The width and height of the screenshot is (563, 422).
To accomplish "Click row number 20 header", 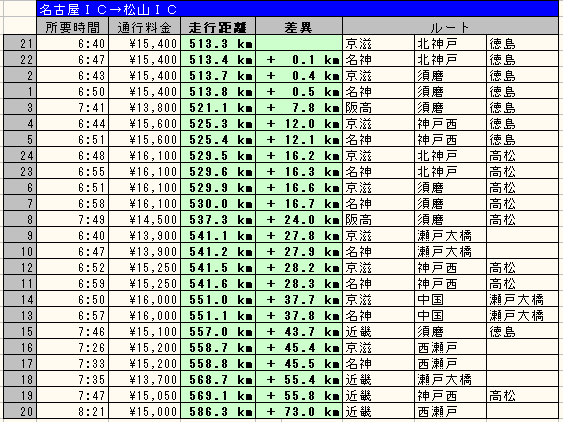I will click(20, 411).
